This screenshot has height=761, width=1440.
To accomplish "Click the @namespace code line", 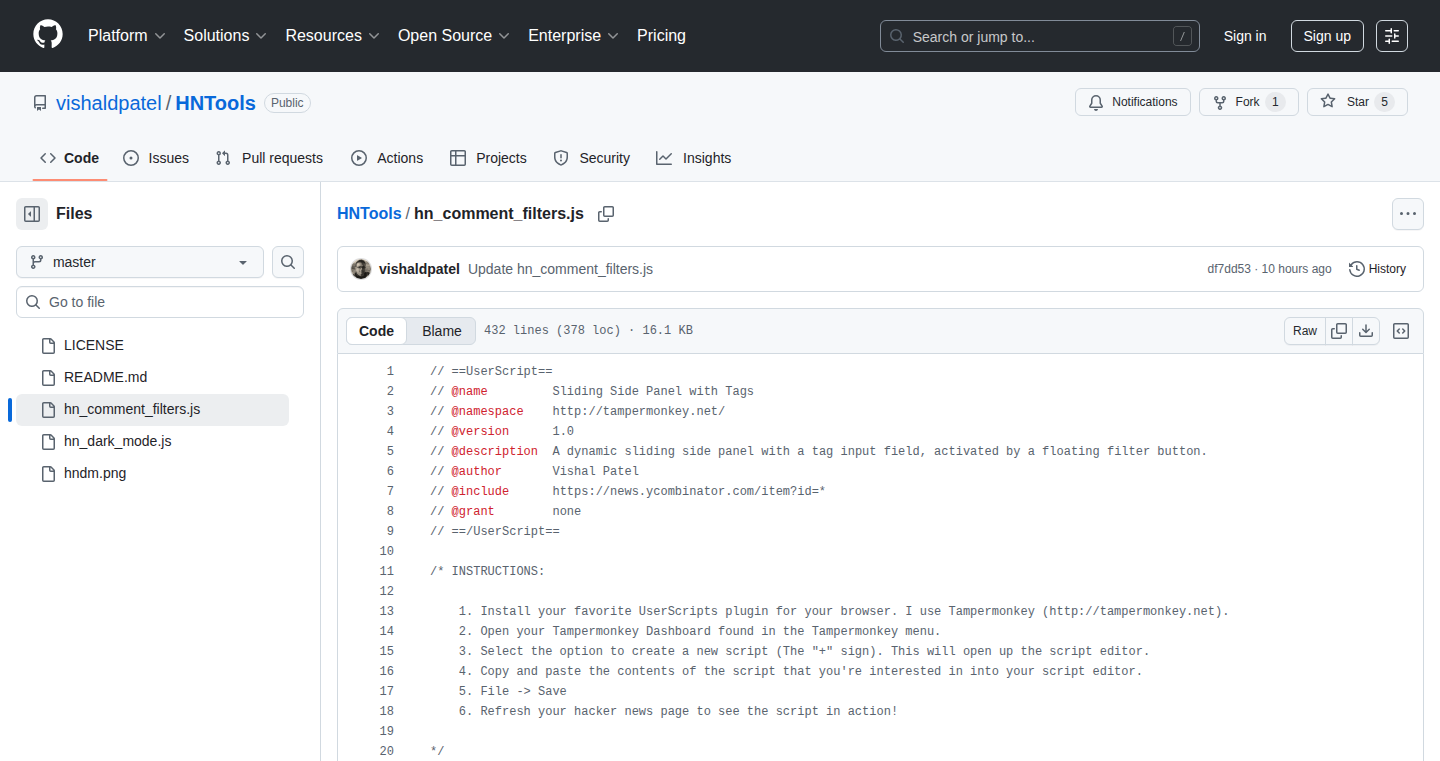I will 577,411.
